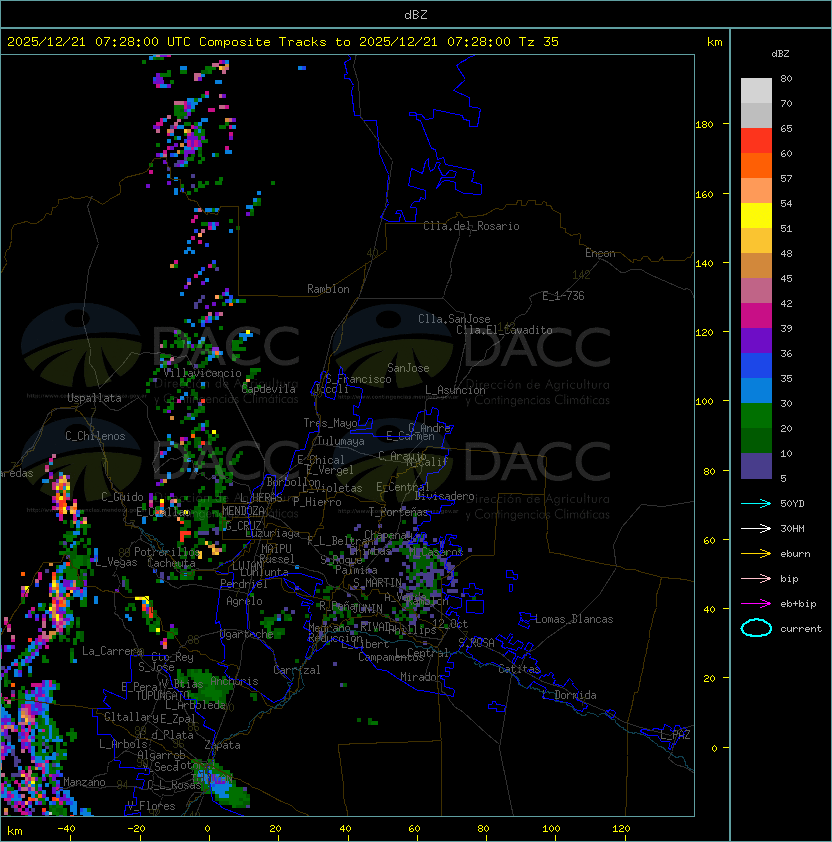Click the La_Carrera label on the map

[112, 651]
